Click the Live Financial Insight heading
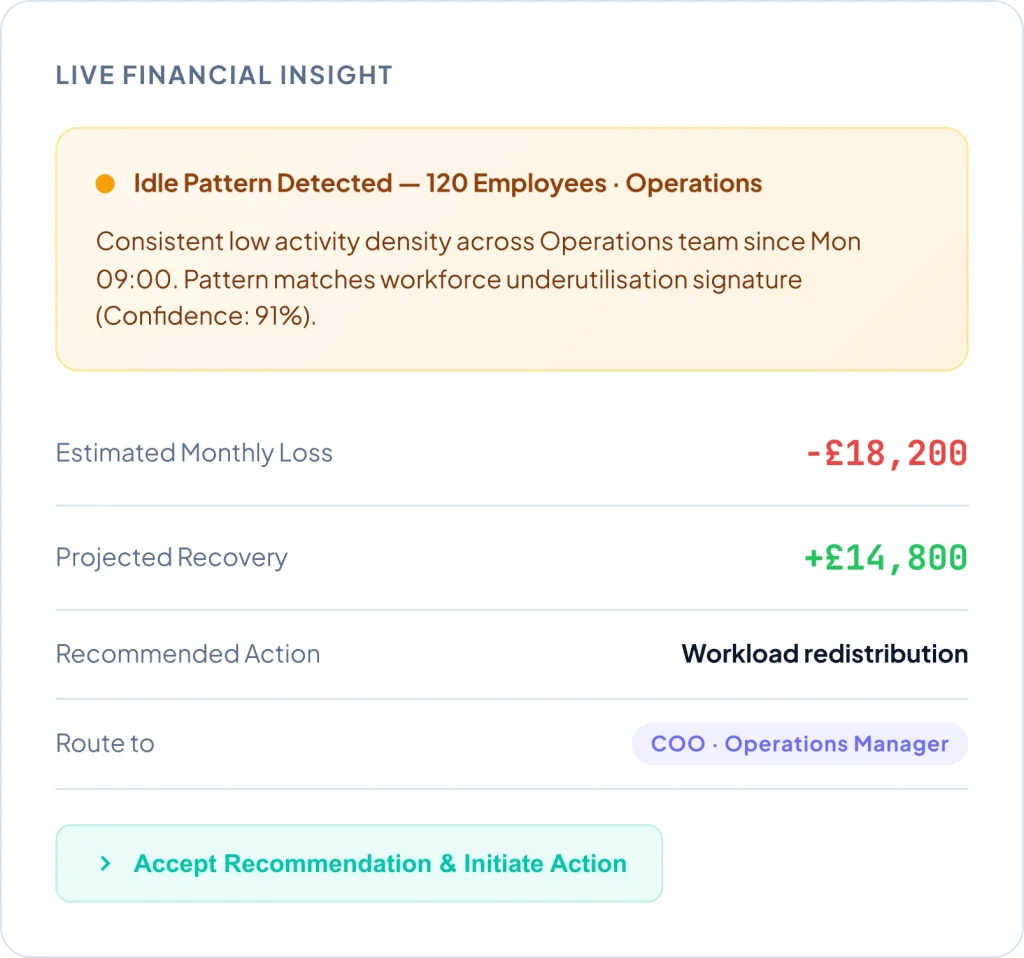1024x958 pixels. [224, 75]
